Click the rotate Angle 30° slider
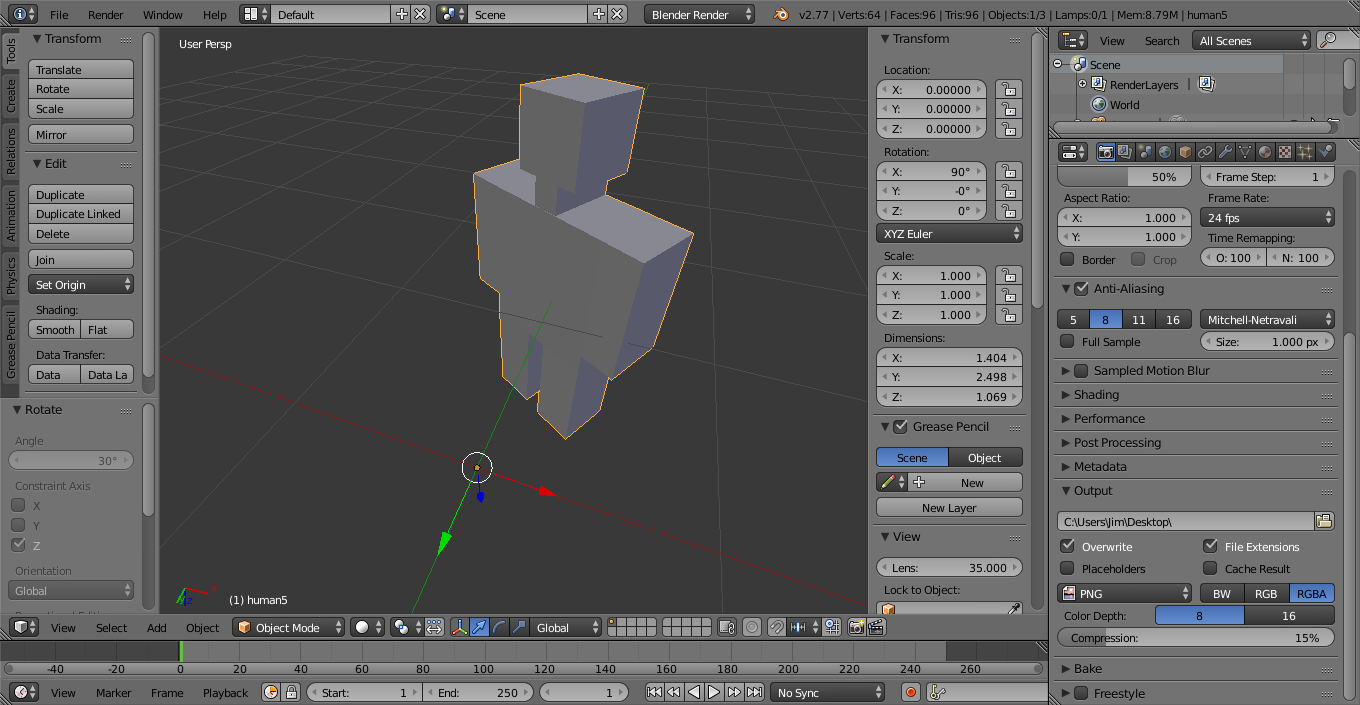The height and width of the screenshot is (705, 1360). click(x=71, y=461)
